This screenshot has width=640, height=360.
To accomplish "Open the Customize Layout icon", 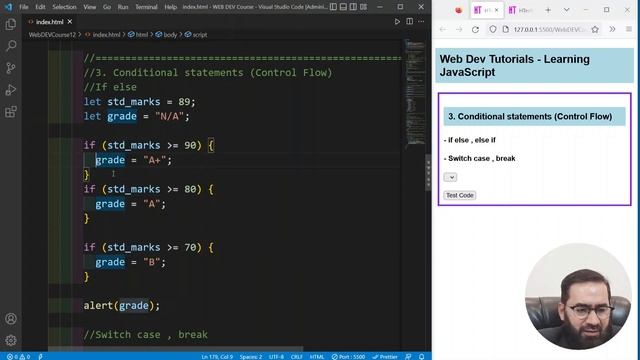I will click(363, 7).
